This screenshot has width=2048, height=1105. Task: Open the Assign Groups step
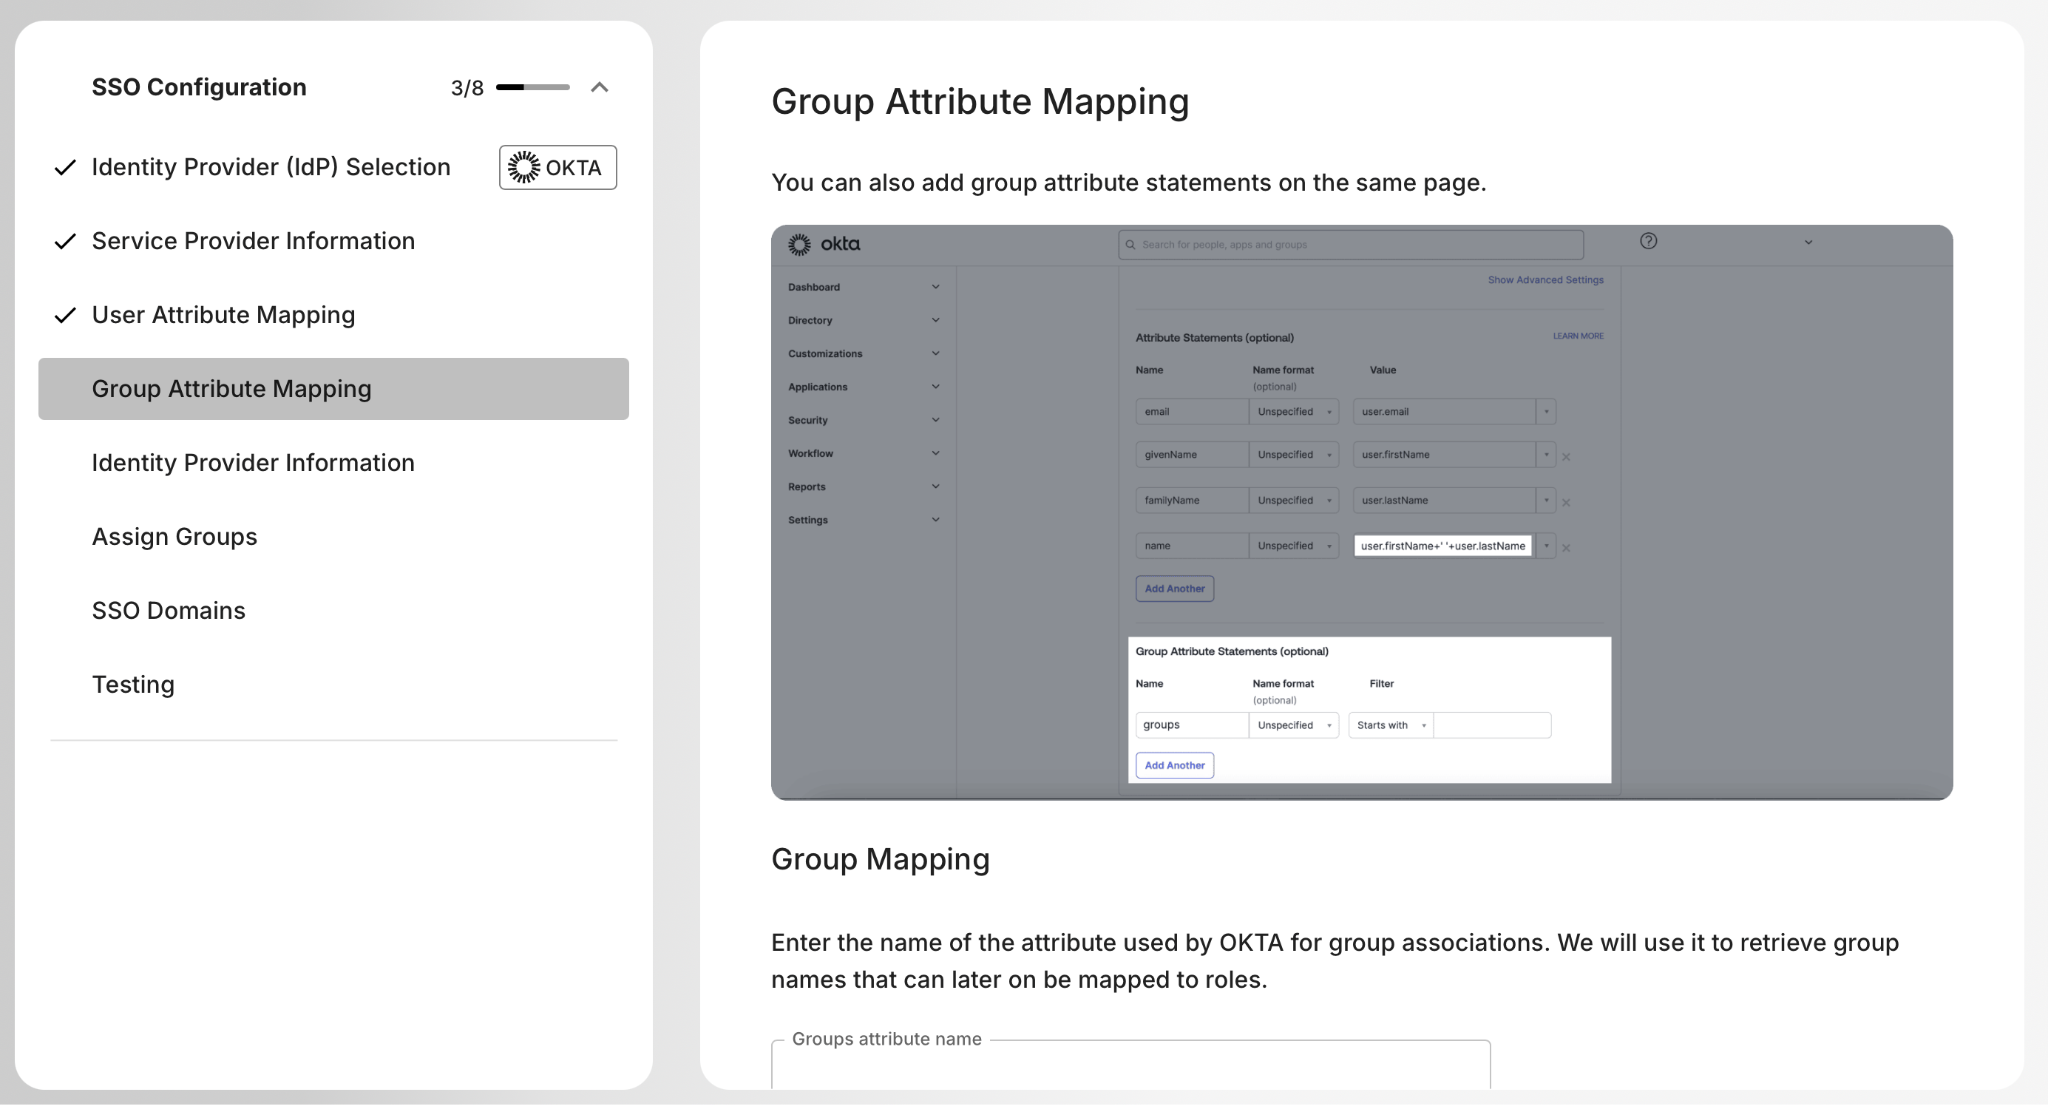(174, 537)
